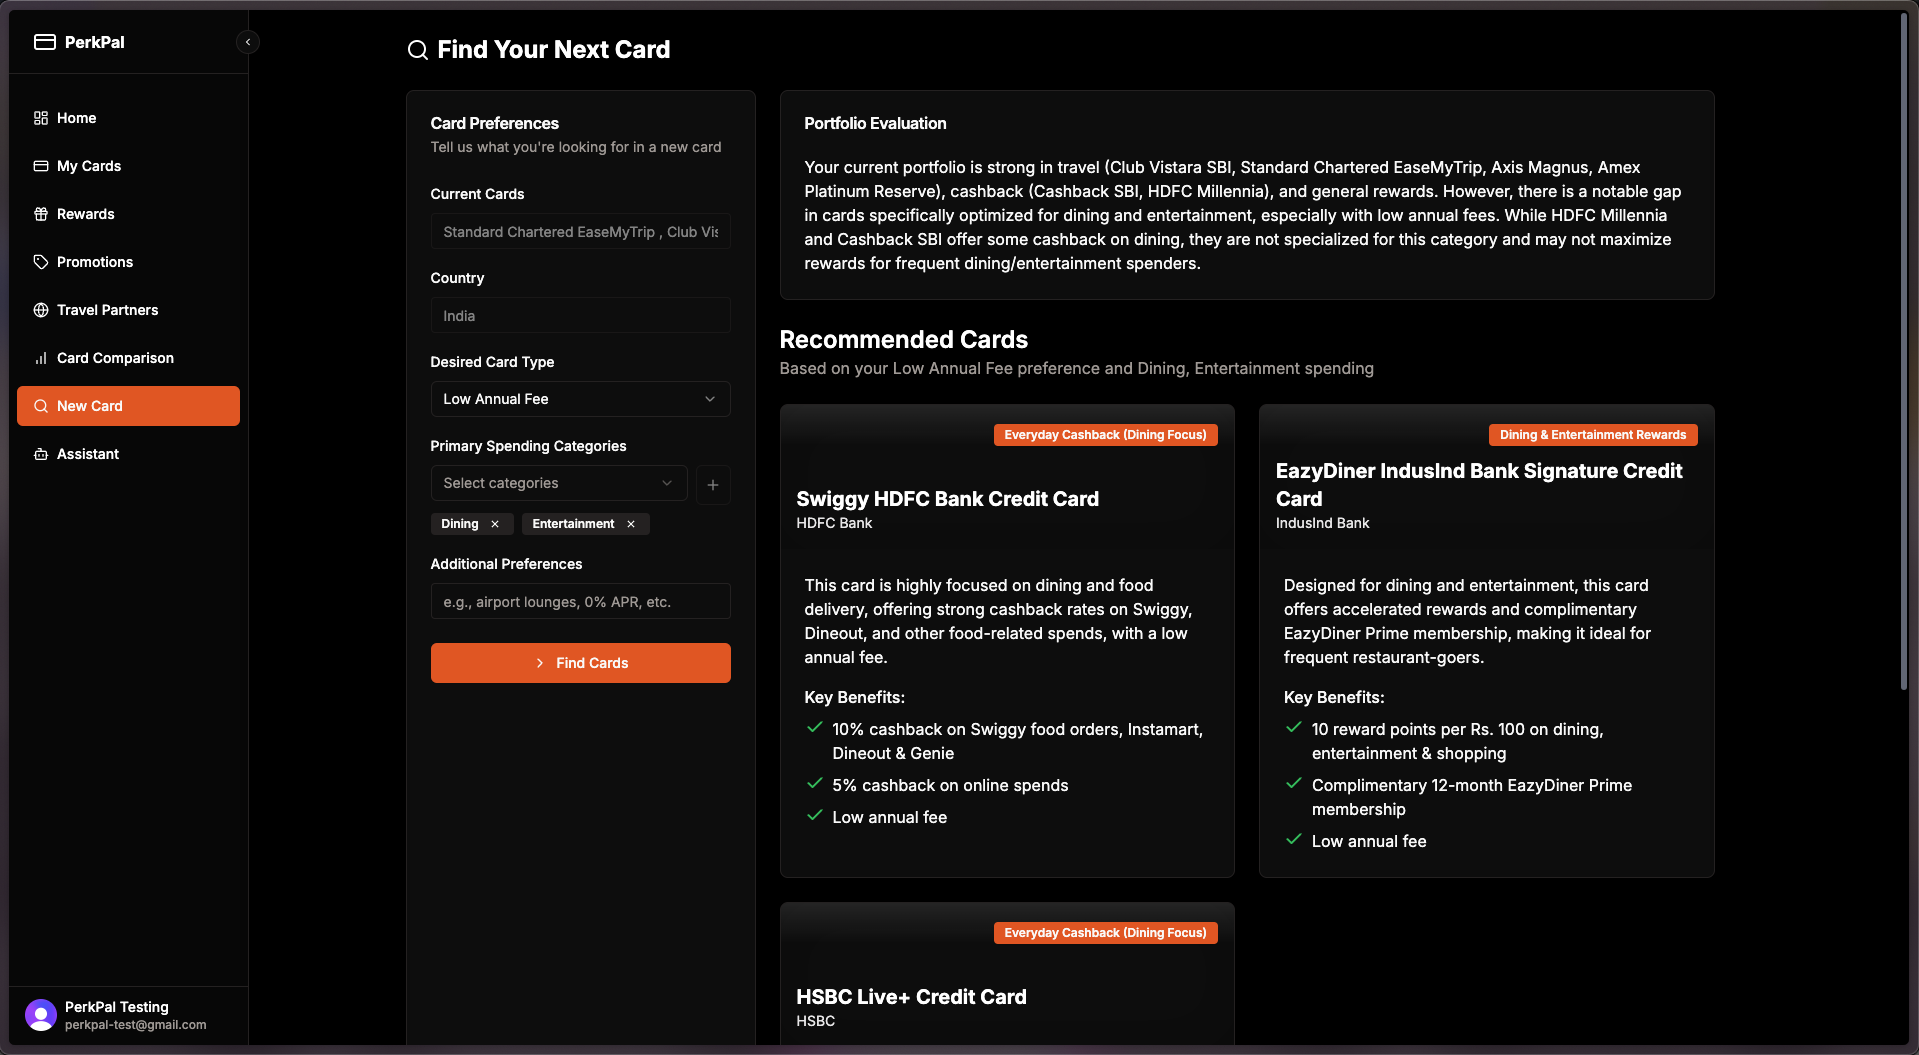This screenshot has width=1919, height=1055.
Task: Click the Recommended Cards heading
Action: point(903,340)
